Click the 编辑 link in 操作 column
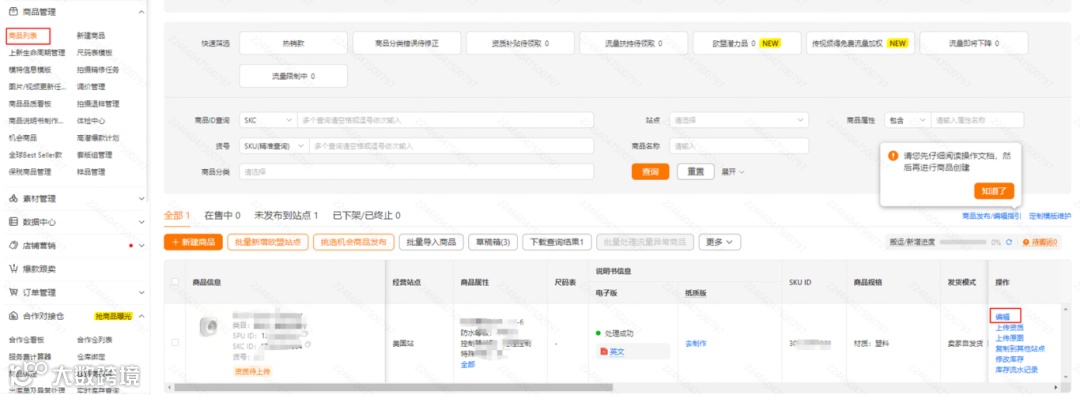The width and height of the screenshot is (1080, 395). 1003,316
